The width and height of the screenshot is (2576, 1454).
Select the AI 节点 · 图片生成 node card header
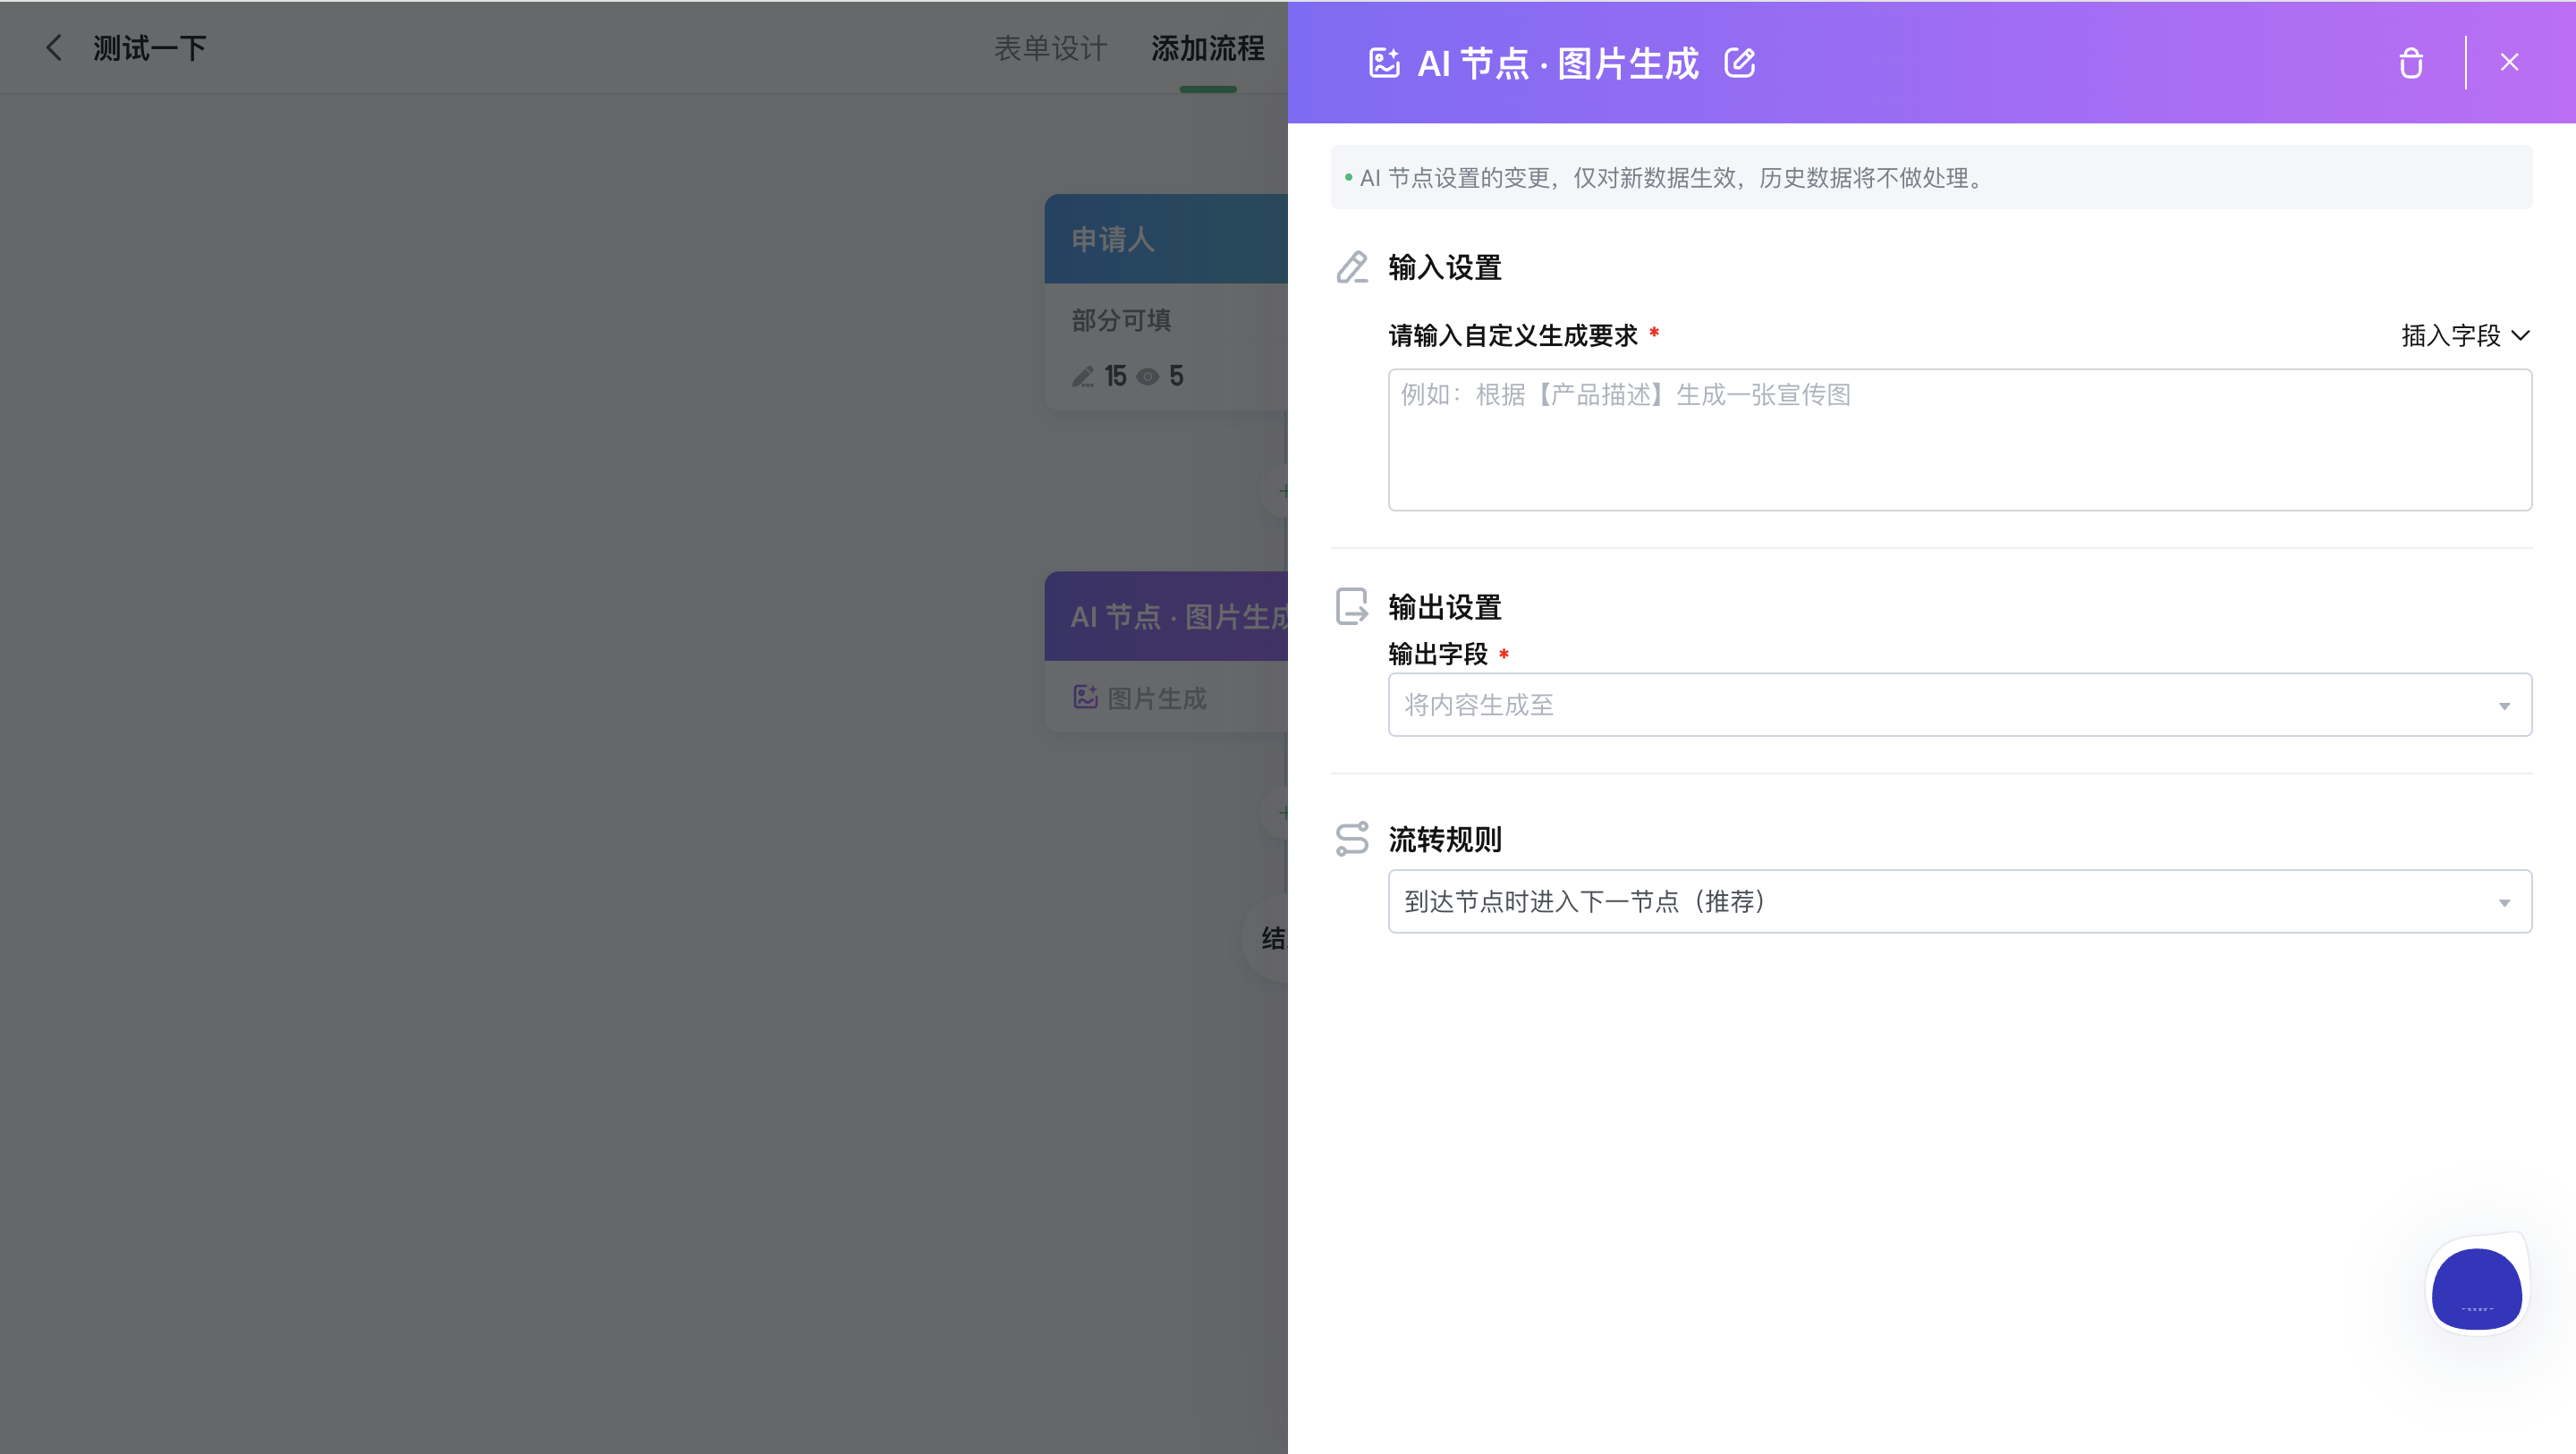tap(1166, 616)
